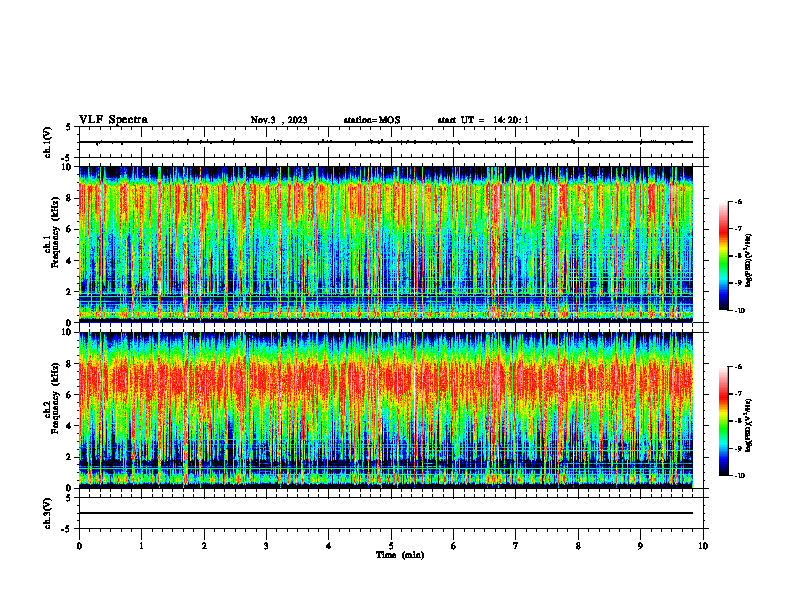Select the date text "Nov.3 , 2023"
The width and height of the screenshot is (792, 612).
point(279,120)
